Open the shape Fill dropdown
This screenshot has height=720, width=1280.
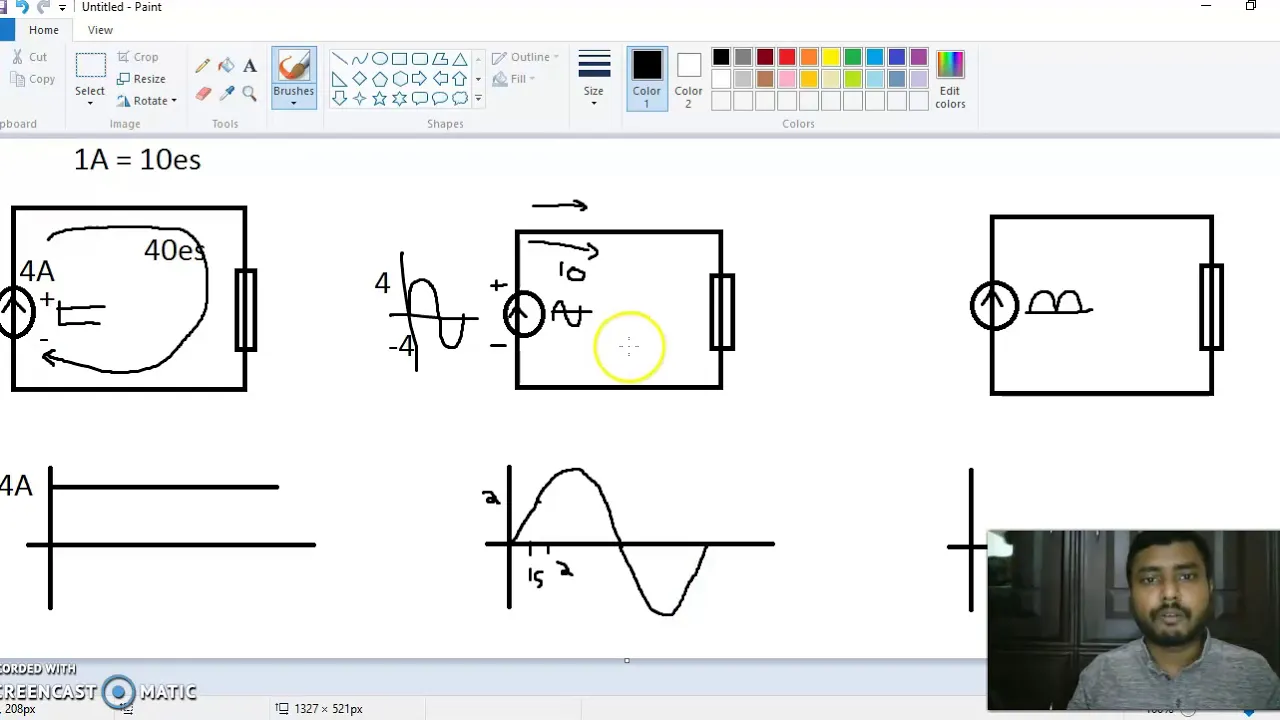pos(513,79)
